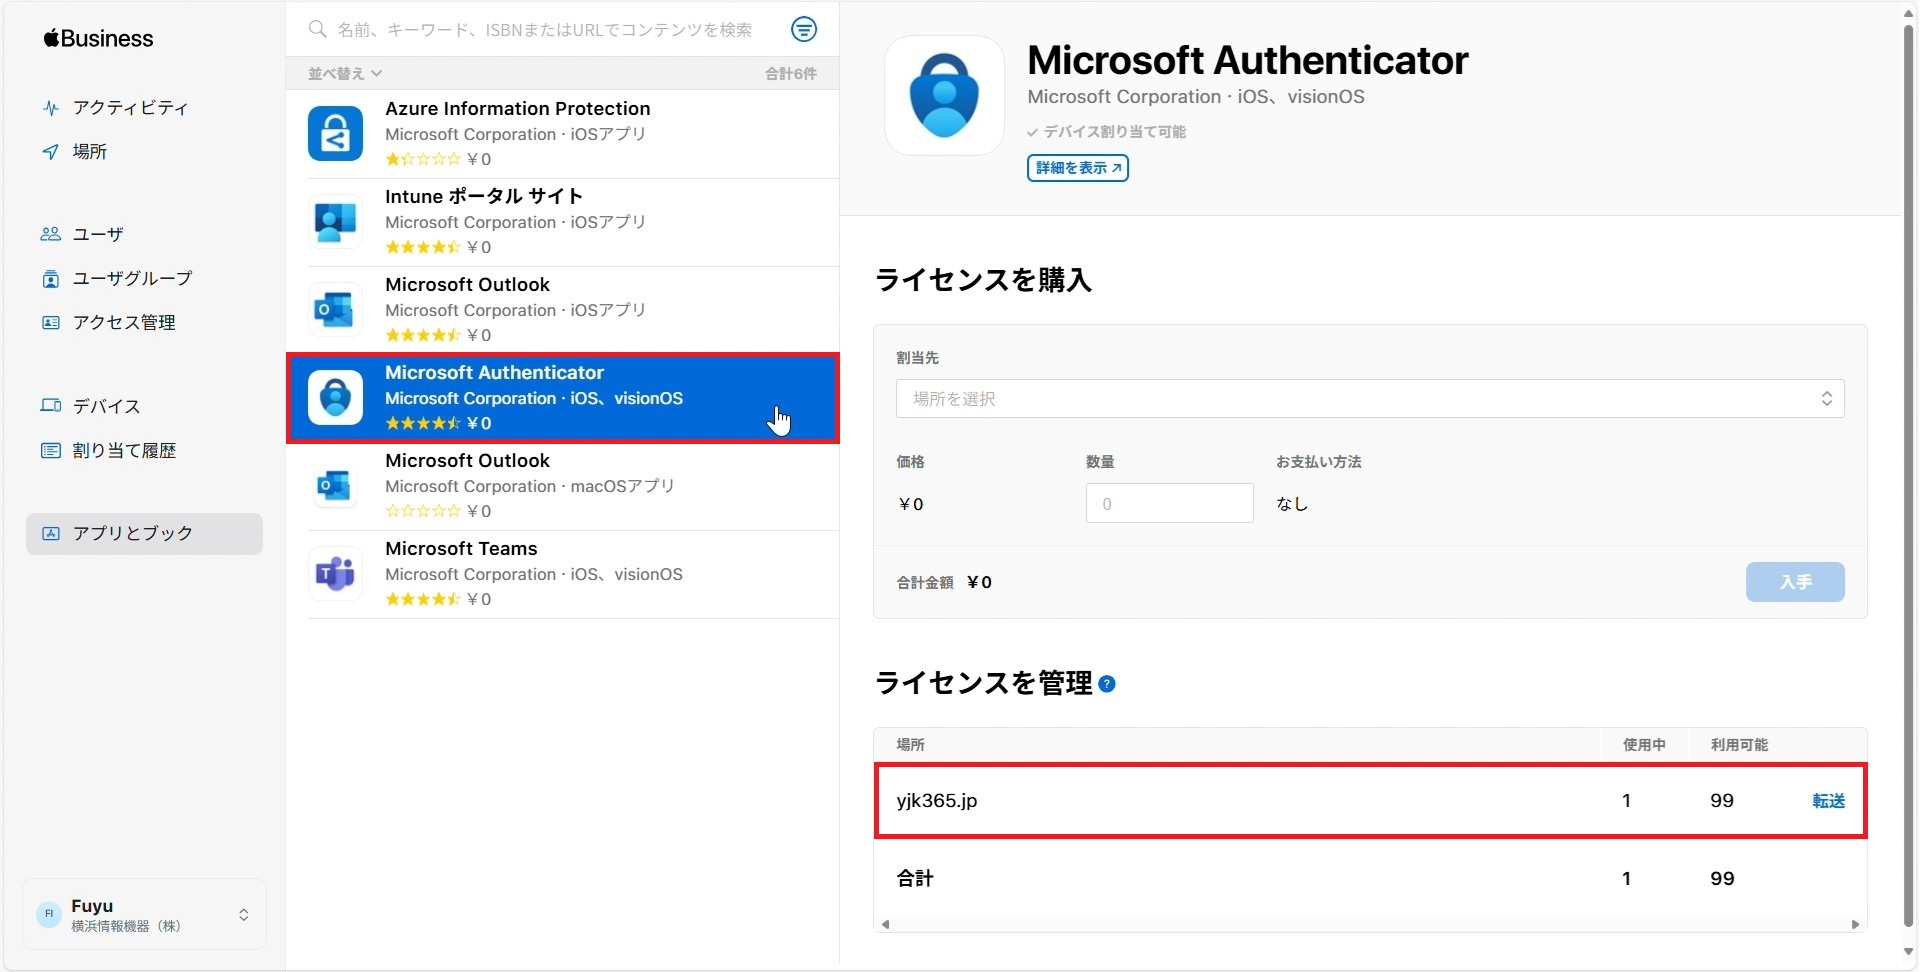
Task: Expand the 場所を選択 dropdown
Action: click(1369, 399)
